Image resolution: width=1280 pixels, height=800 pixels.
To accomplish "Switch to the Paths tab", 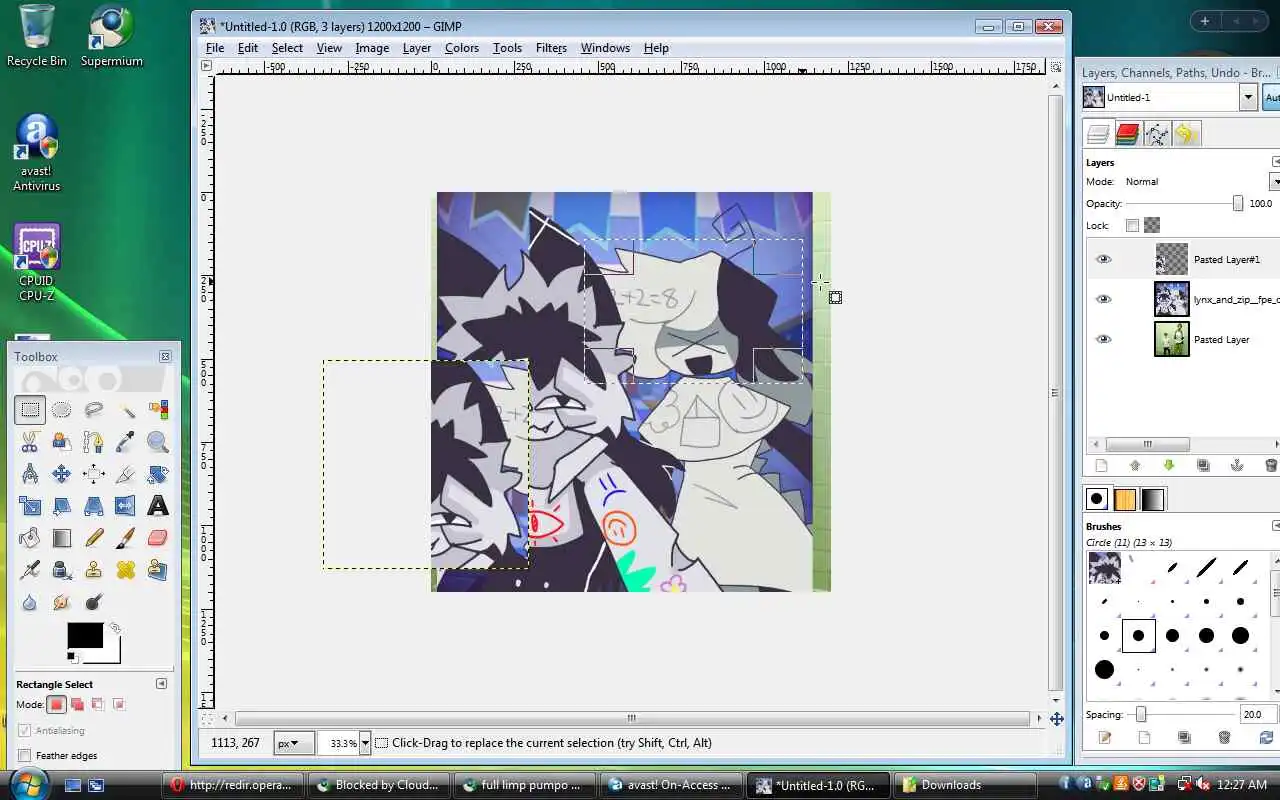I will pos(1157,134).
